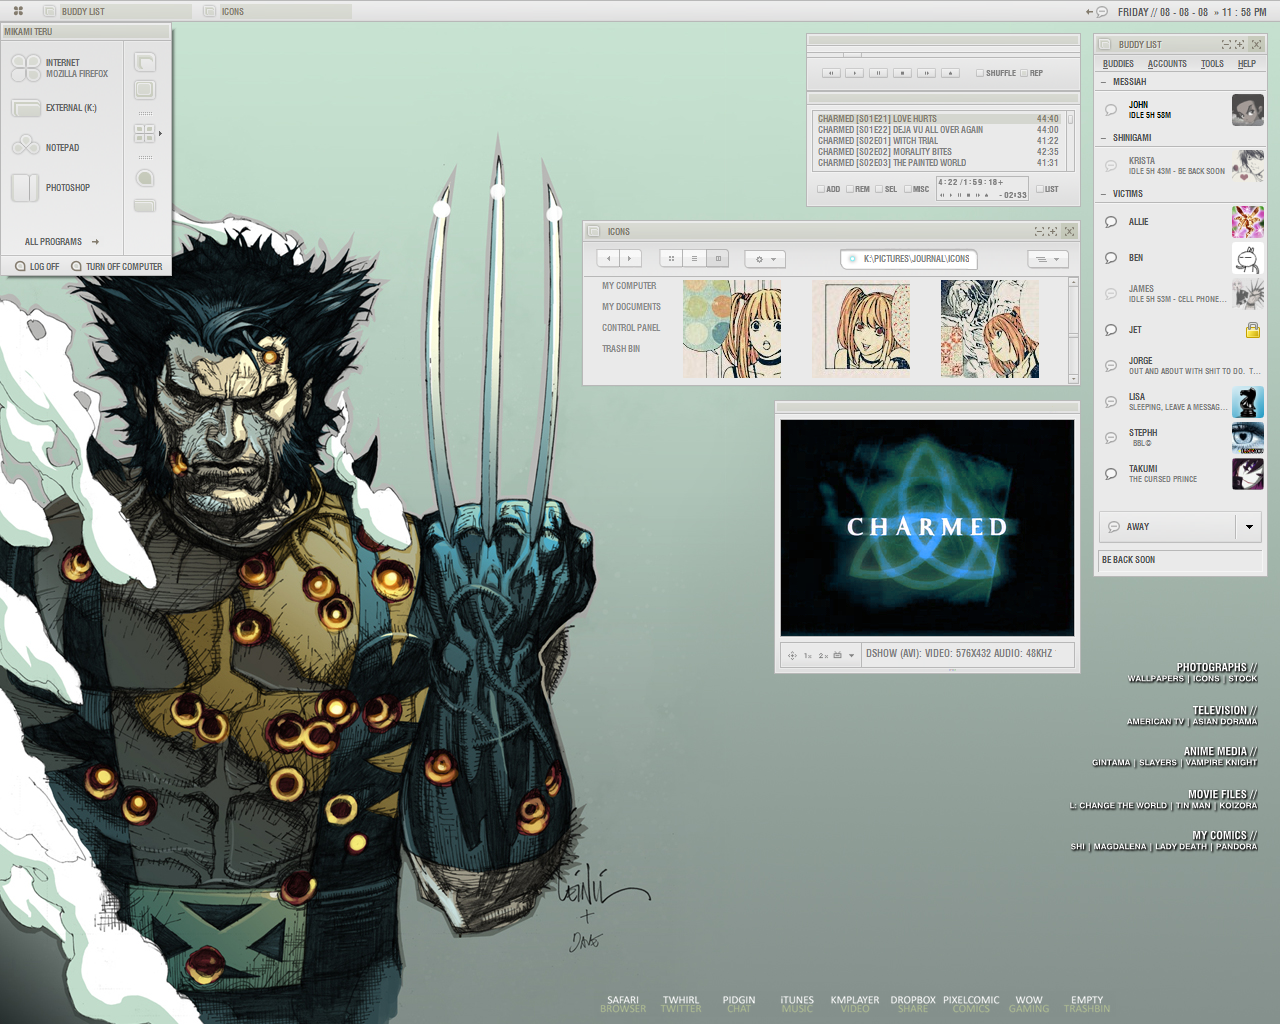Click the four-squares grid icon in start menu
The height and width of the screenshot is (1024, 1280).
click(145, 133)
